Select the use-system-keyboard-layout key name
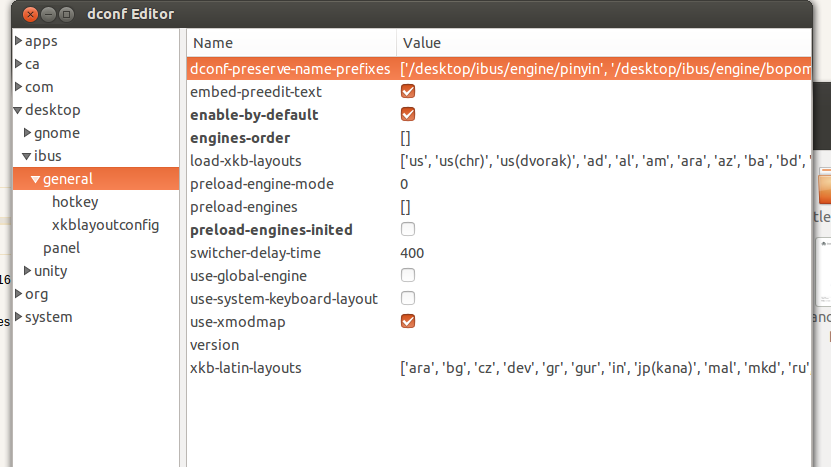 point(284,299)
